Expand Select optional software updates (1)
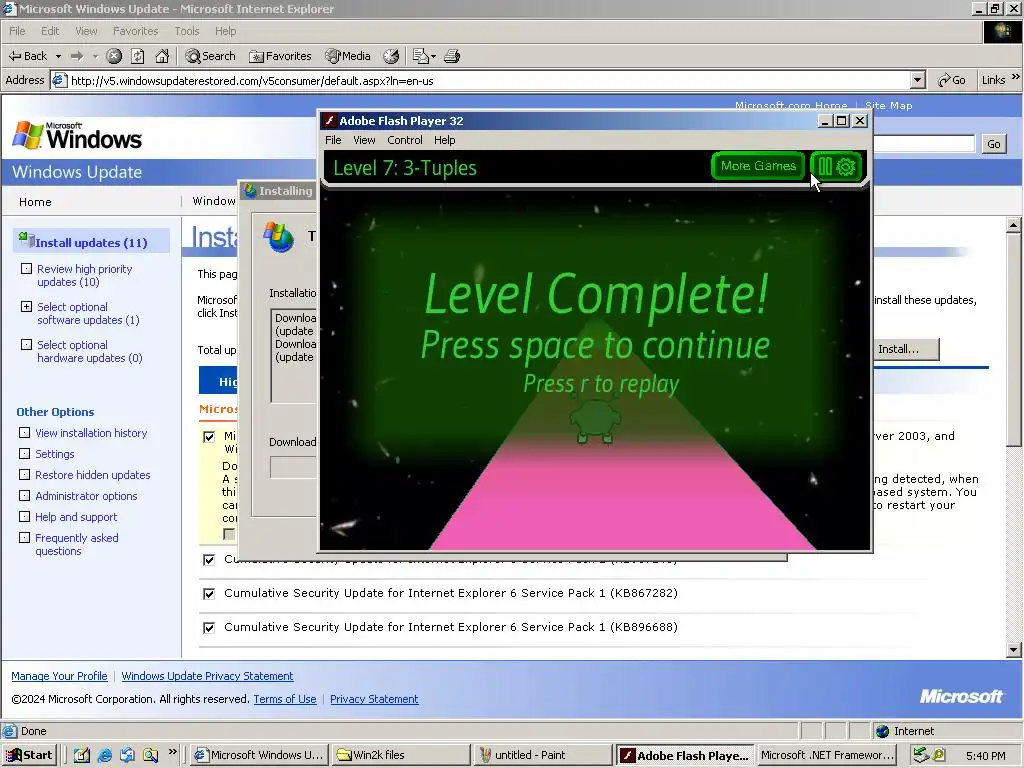Screen dimensions: 1024x768 pyautogui.click(x=26, y=306)
